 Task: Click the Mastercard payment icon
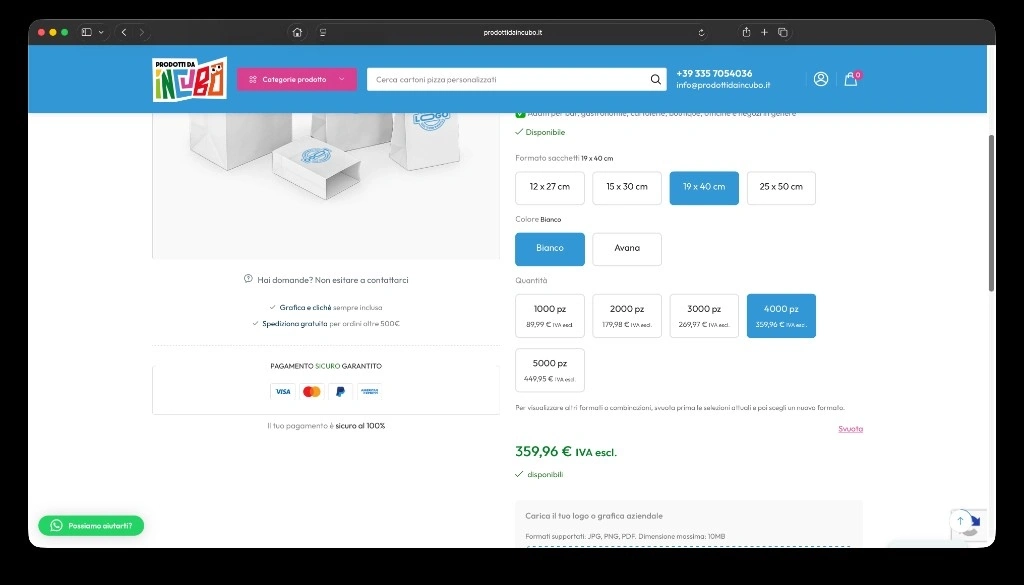(312, 391)
